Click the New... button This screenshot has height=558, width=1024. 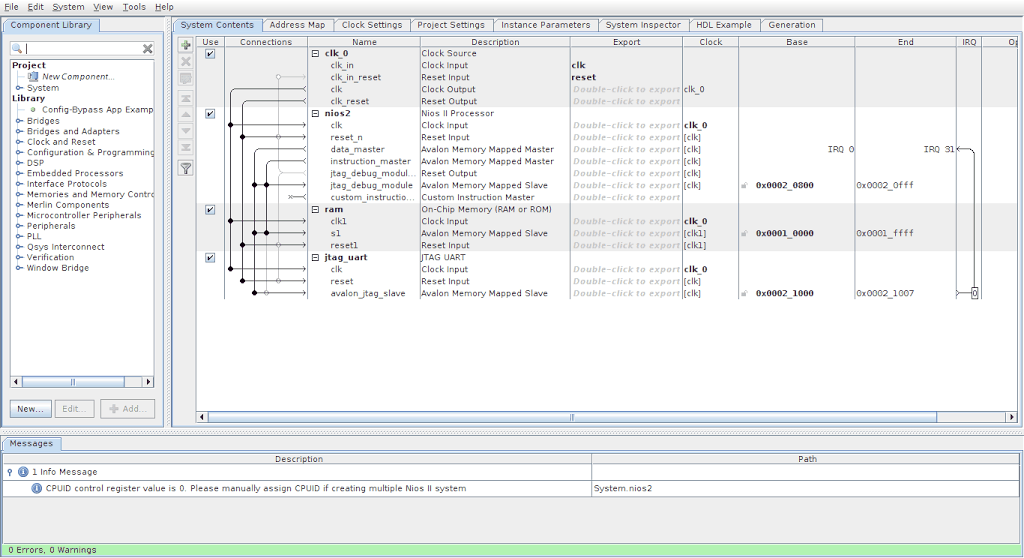pos(30,408)
